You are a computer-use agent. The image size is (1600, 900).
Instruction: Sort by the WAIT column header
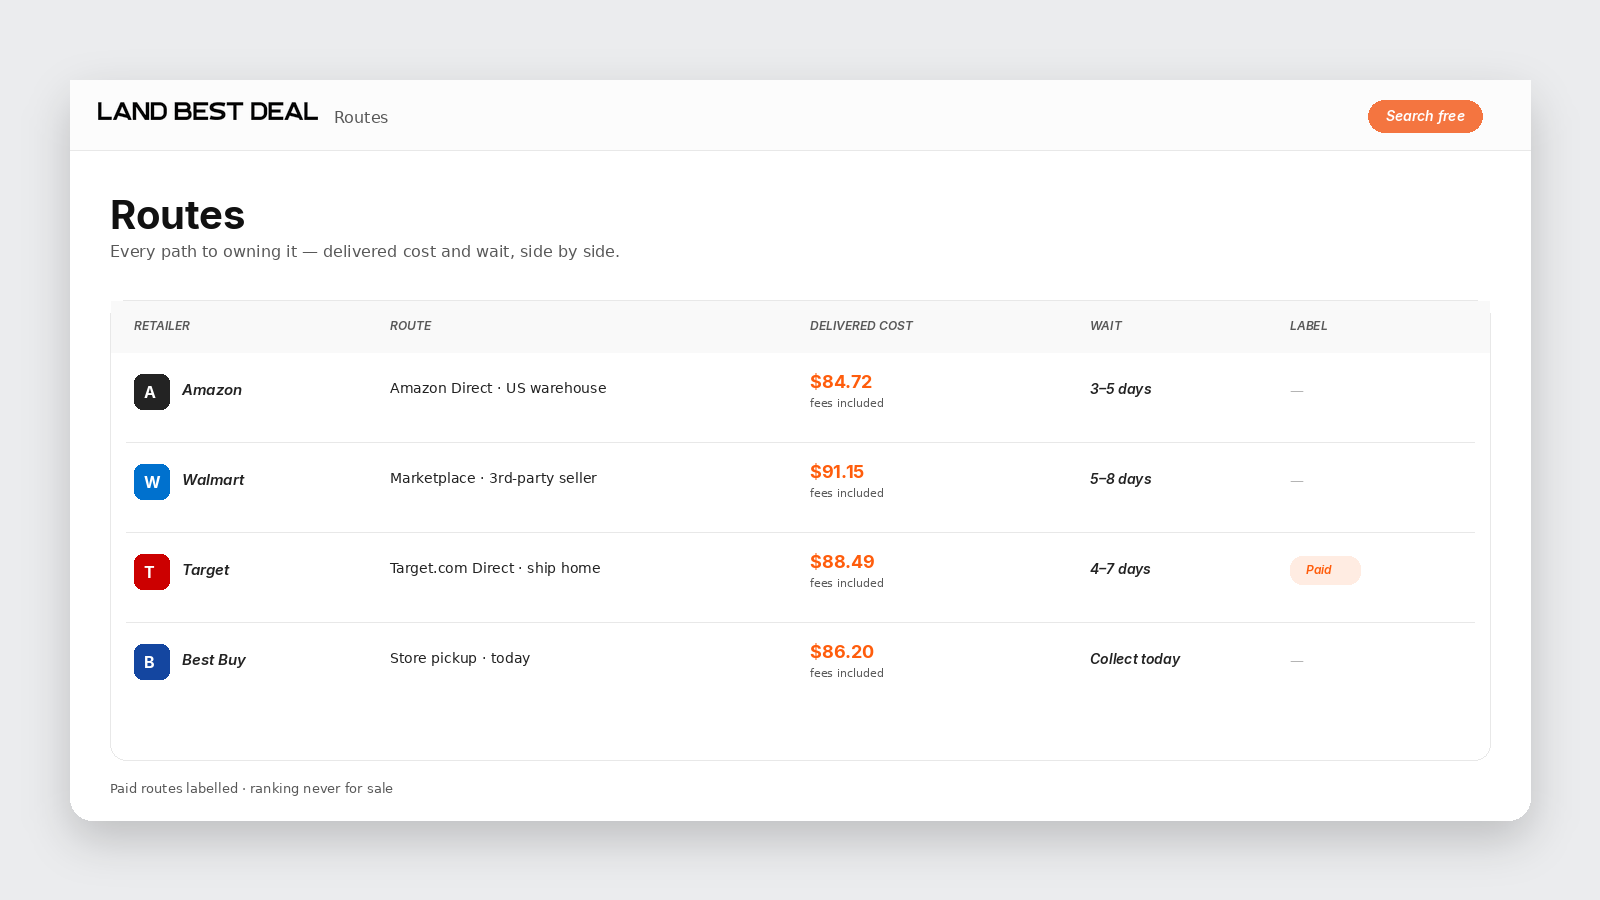point(1106,326)
